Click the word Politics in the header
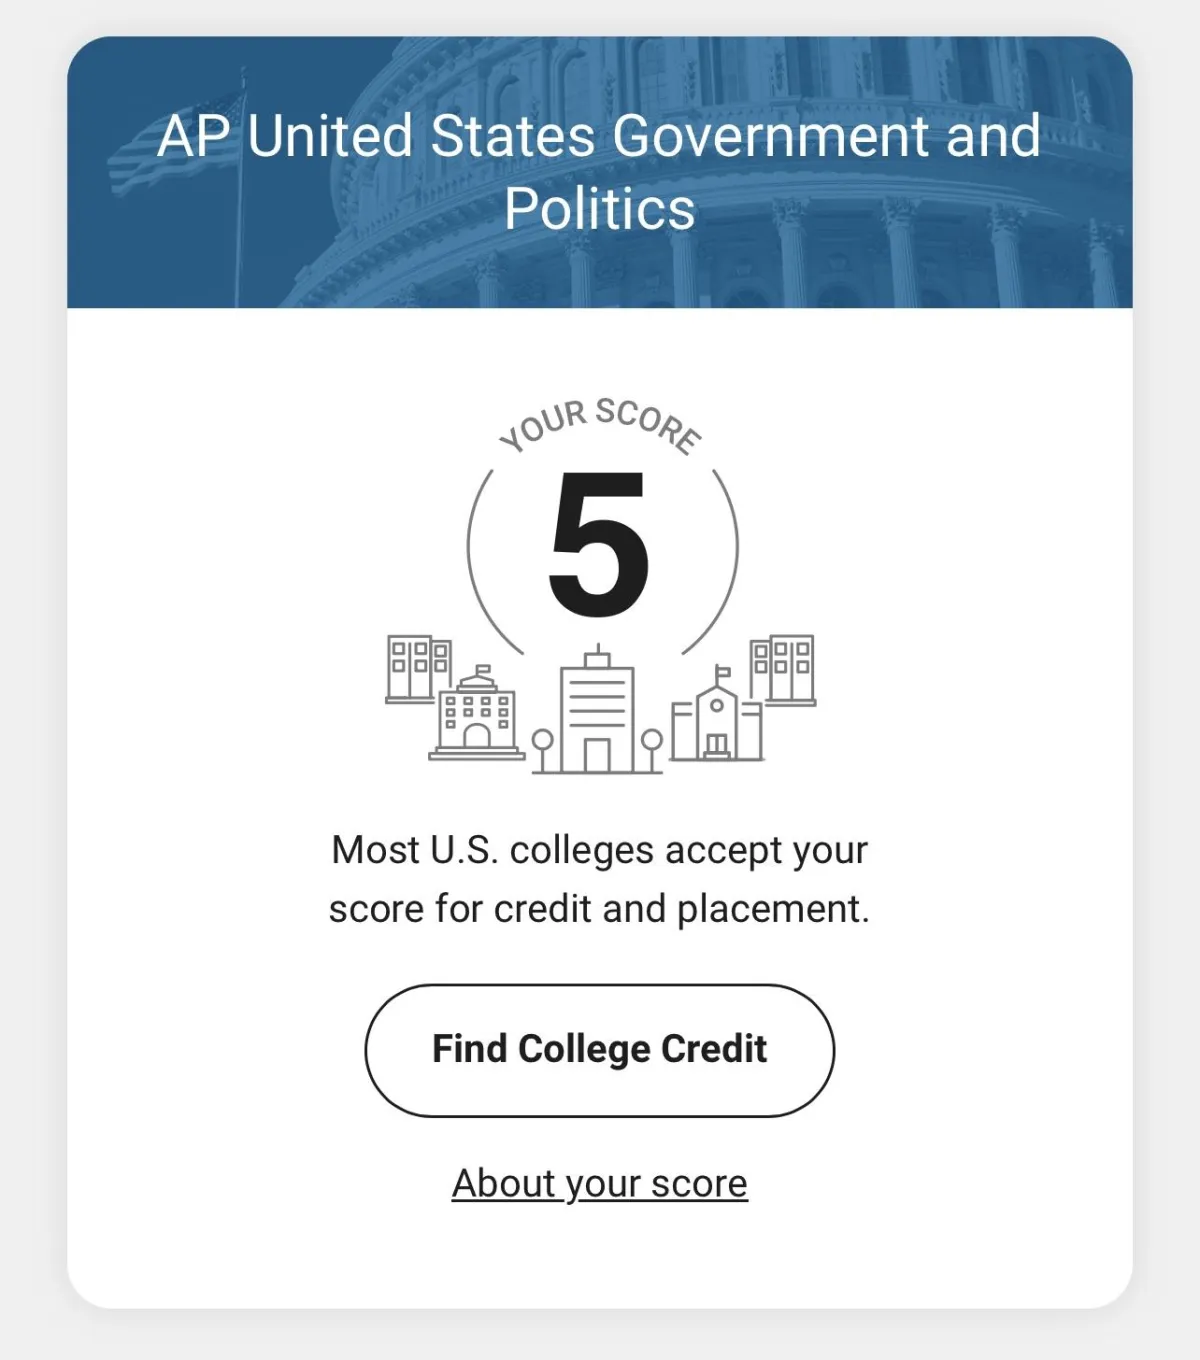Image resolution: width=1200 pixels, height=1360 pixels. [599, 209]
